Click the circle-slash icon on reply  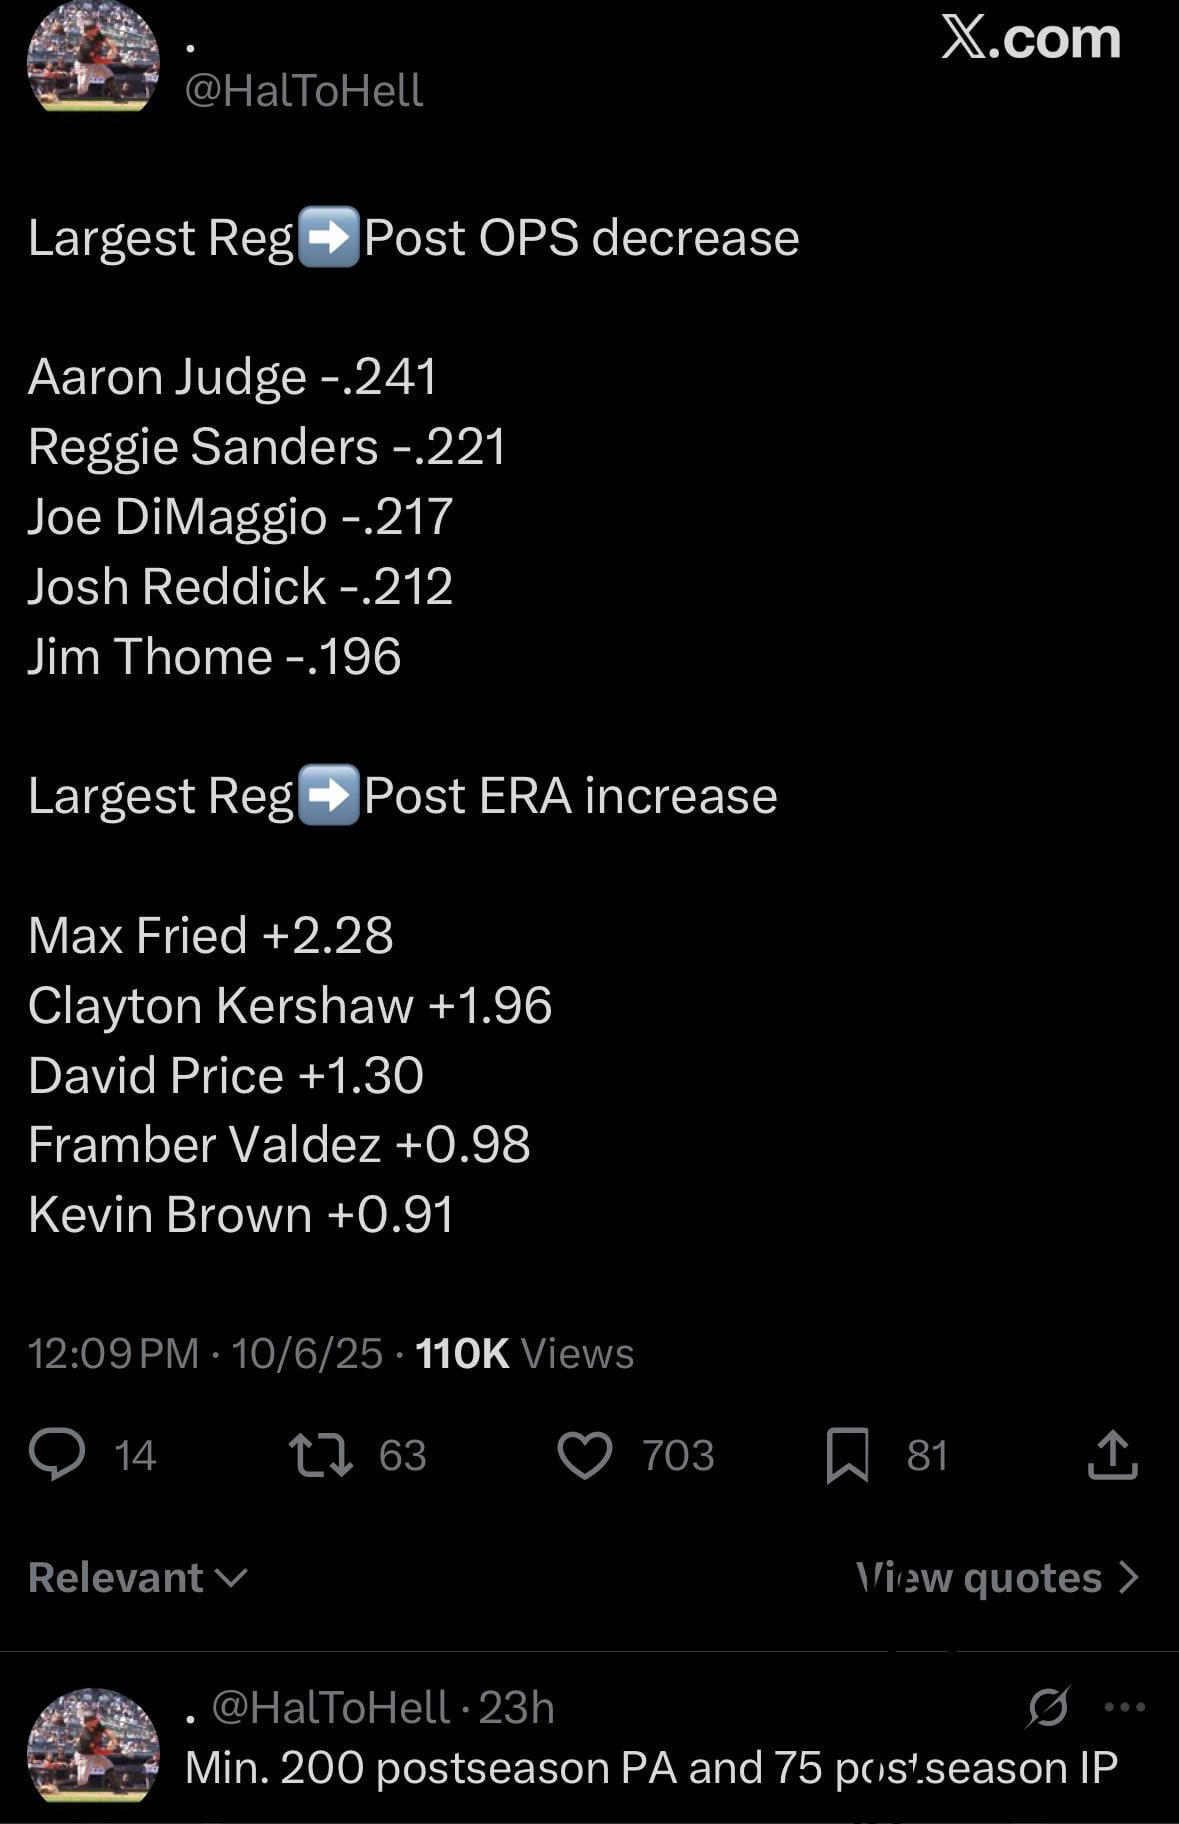(x=1047, y=1707)
